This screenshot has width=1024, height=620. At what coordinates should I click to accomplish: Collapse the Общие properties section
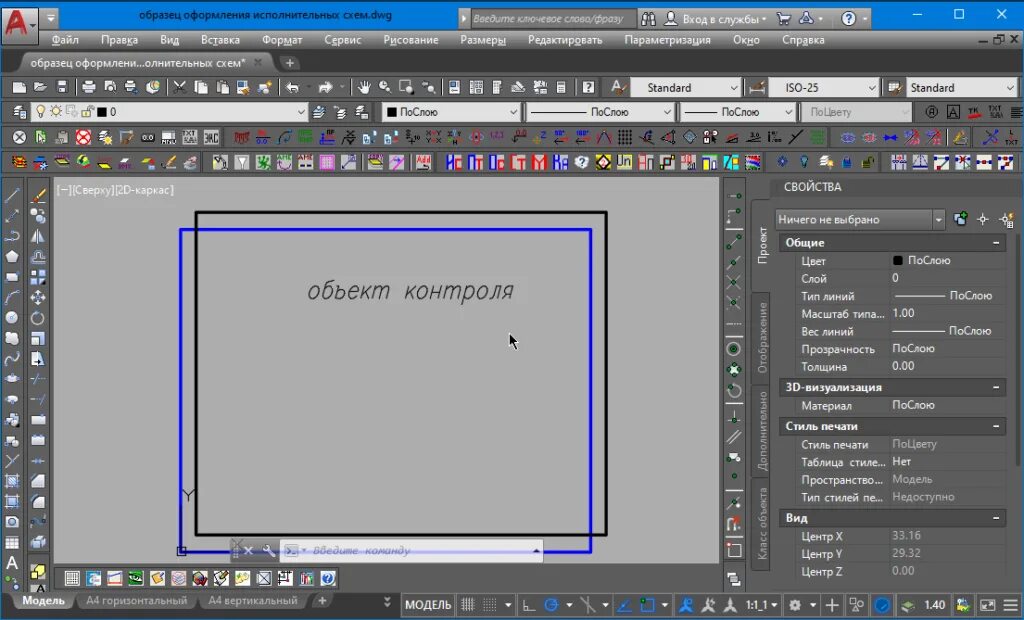(996, 242)
